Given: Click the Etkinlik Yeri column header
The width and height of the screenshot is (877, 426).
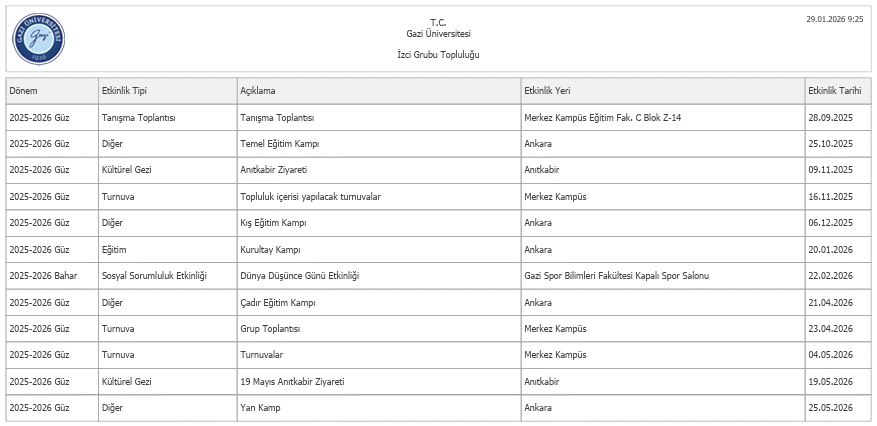Looking at the screenshot, I should pyautogui.click(x=547, y=91).
